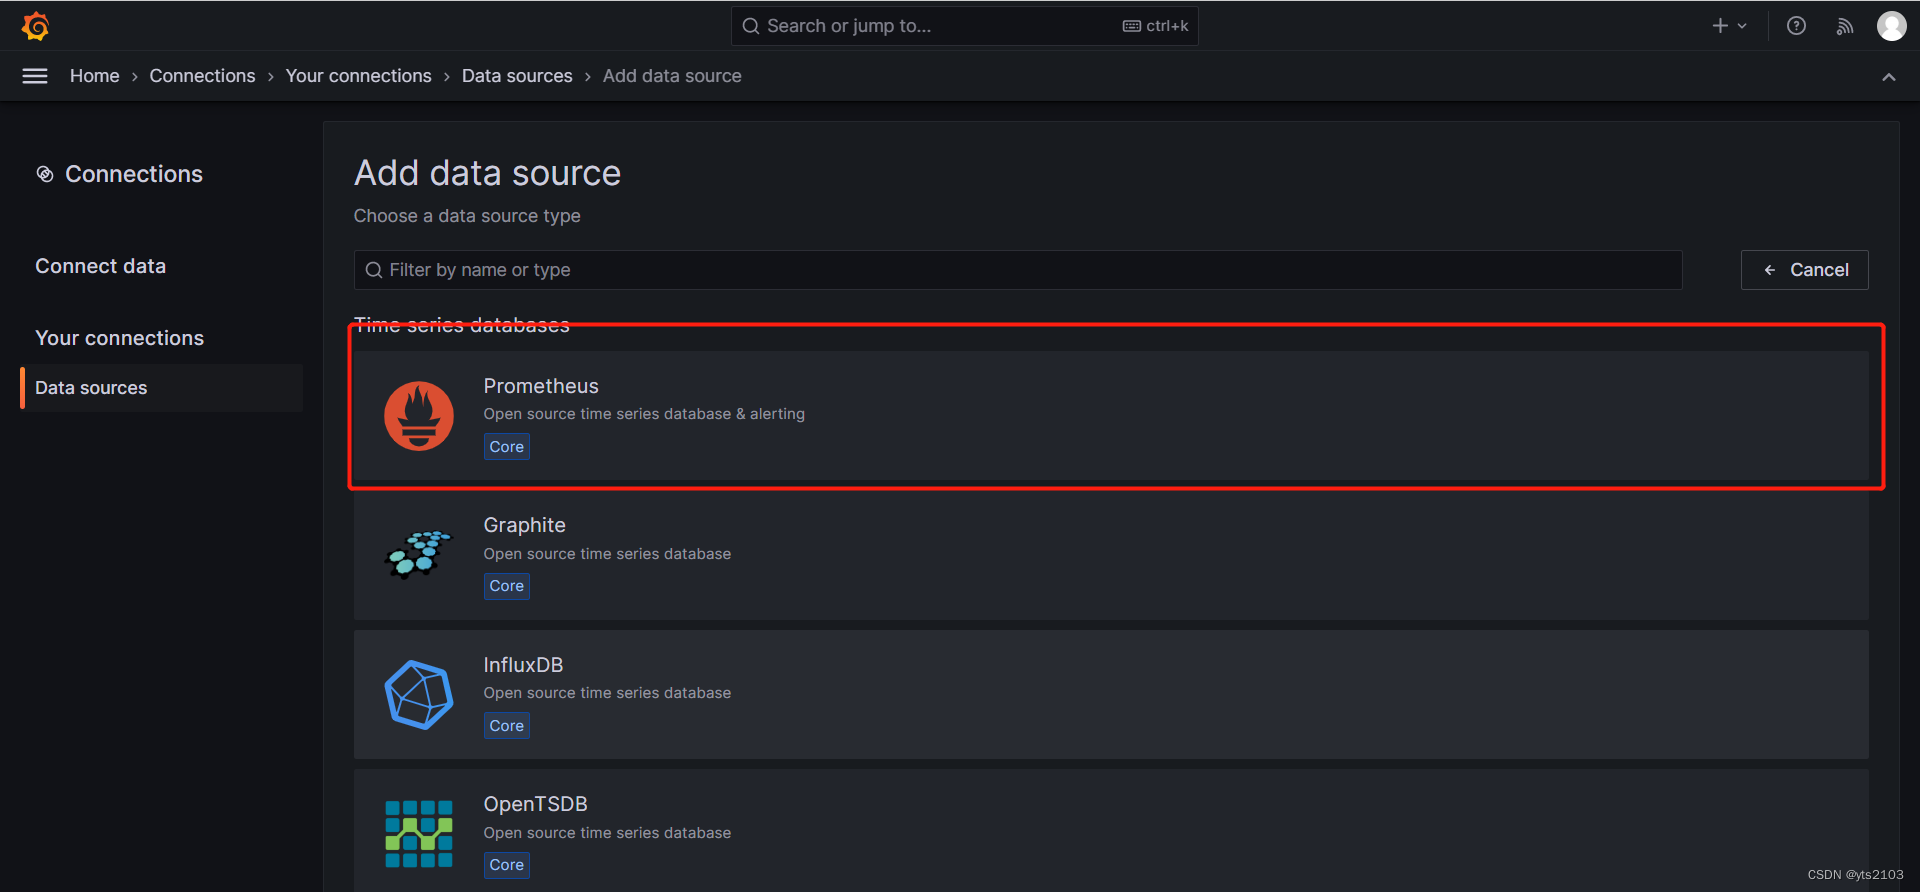Open the news feed RSS icon

1845,26
